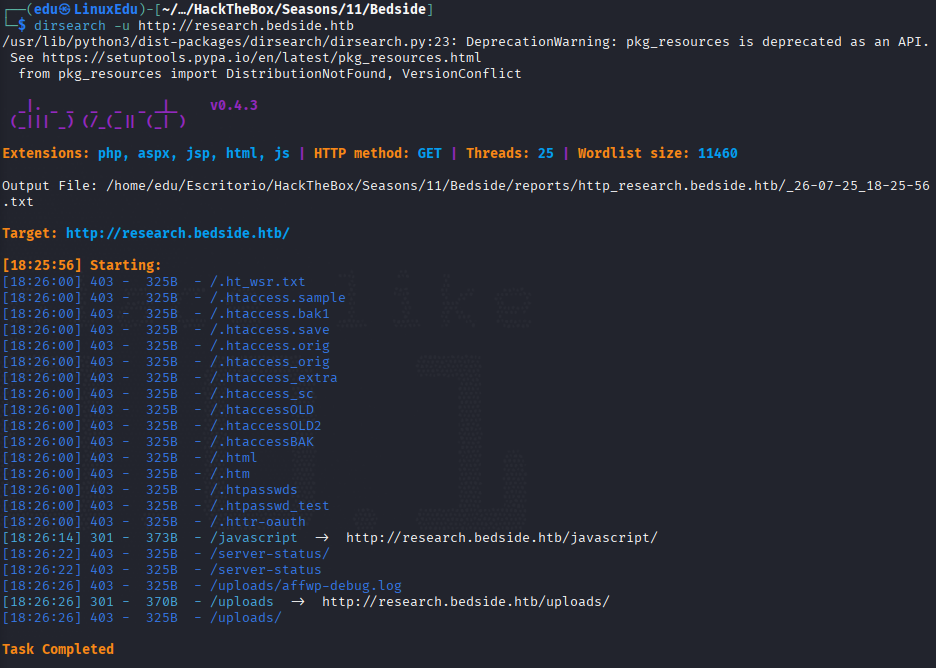Click the Task Completed message
This screenshot has width=936, height=668.
58,649
